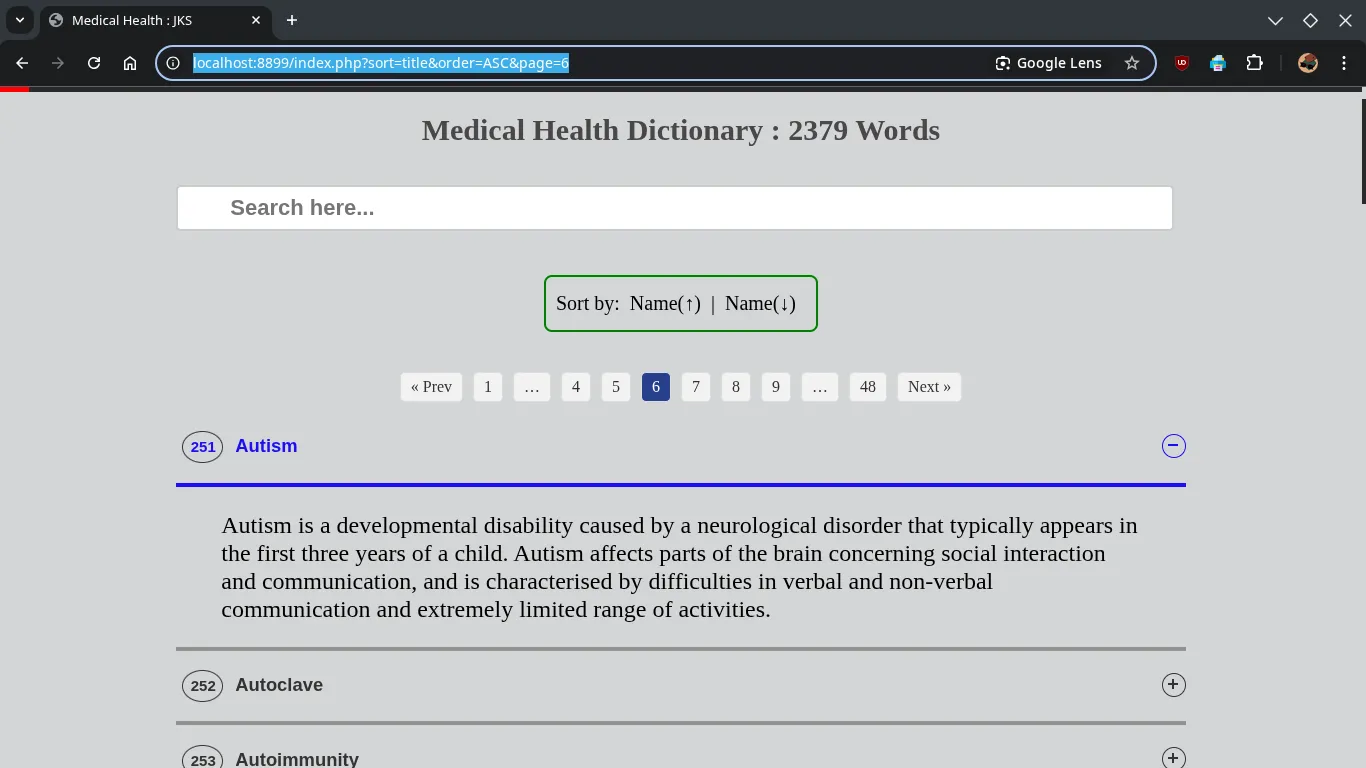Open Google Lens in address bar
The width and height of the screenshot is (1366, 768).
point(1048,63)
